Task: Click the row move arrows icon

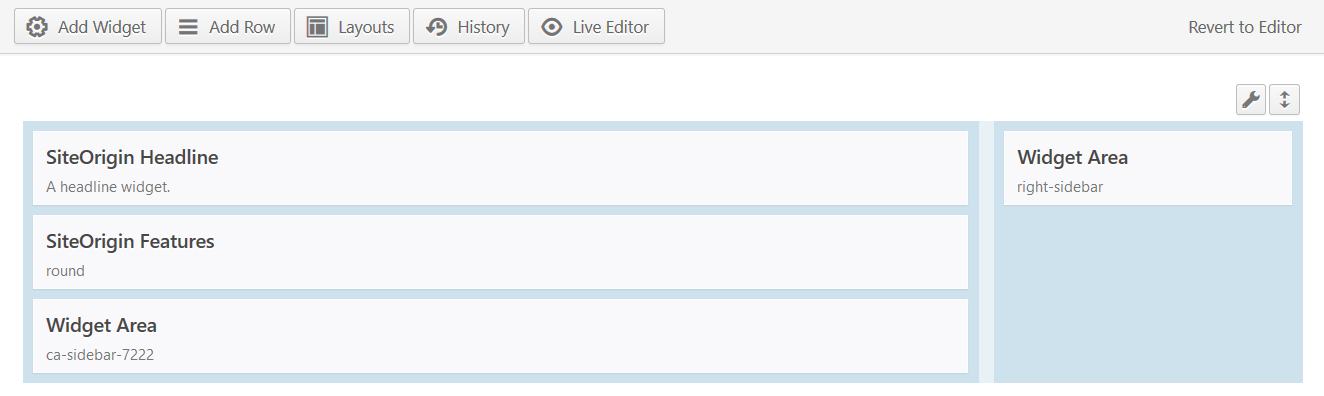Action: (x=1284, y=100)
